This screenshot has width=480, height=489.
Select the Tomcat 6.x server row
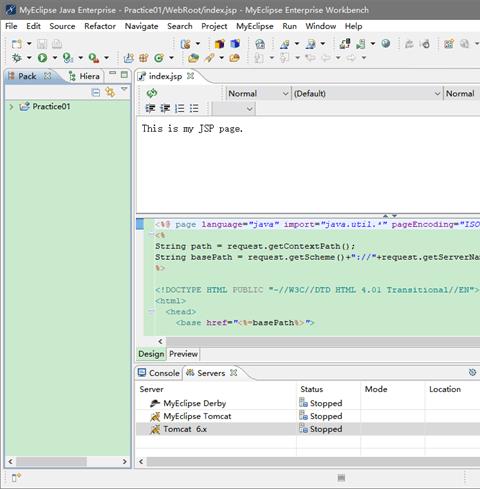[308, 429]
